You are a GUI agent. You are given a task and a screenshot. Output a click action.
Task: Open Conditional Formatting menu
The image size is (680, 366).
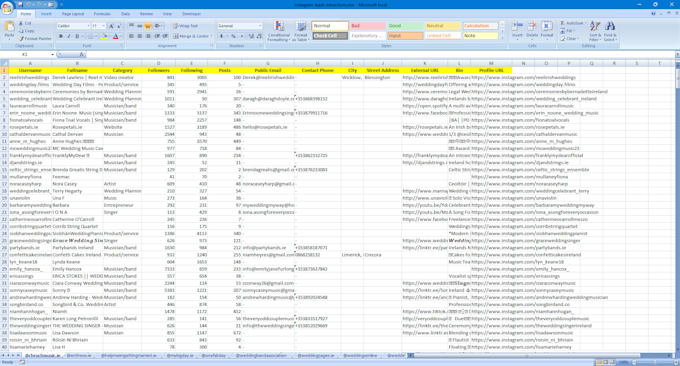(x=279, y=31)
